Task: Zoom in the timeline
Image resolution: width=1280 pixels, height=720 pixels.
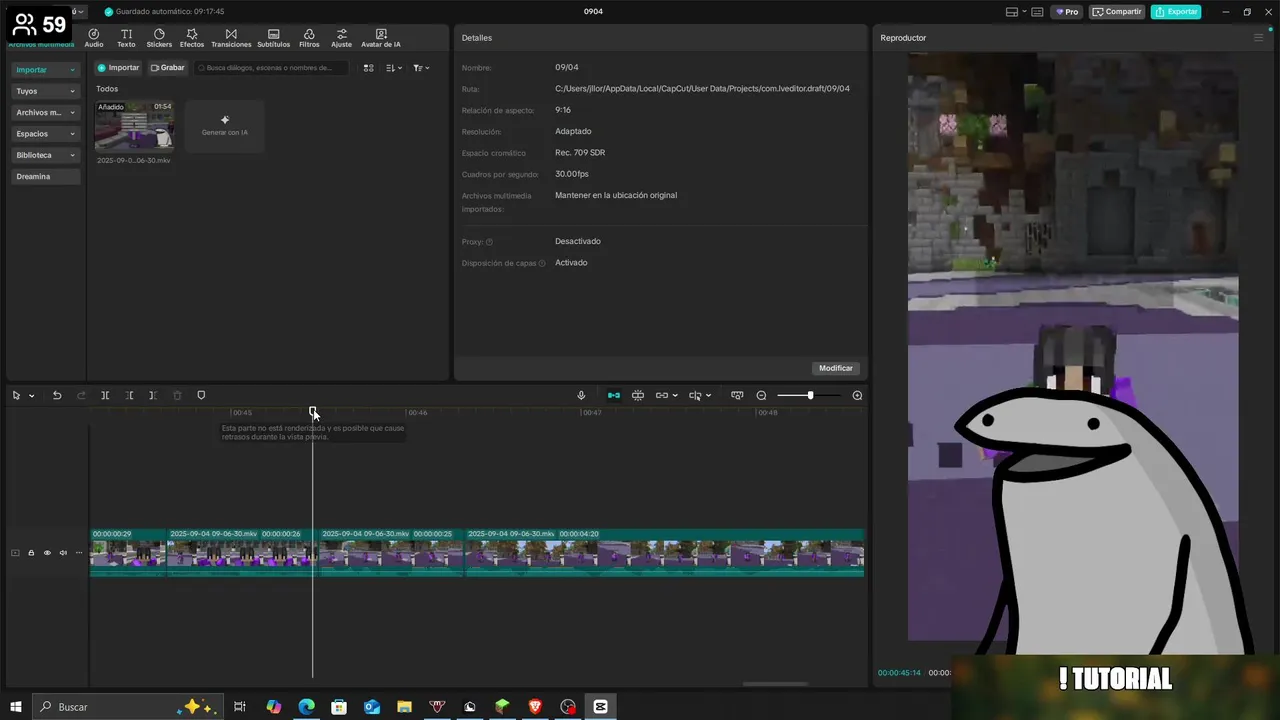Action: 857,396
